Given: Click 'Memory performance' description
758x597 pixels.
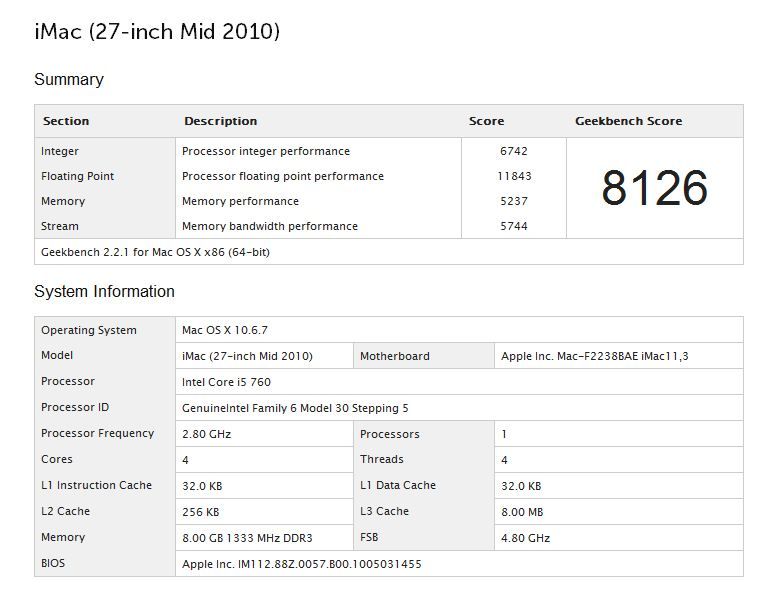Looking at the screenshot, I should pos(240,201).
